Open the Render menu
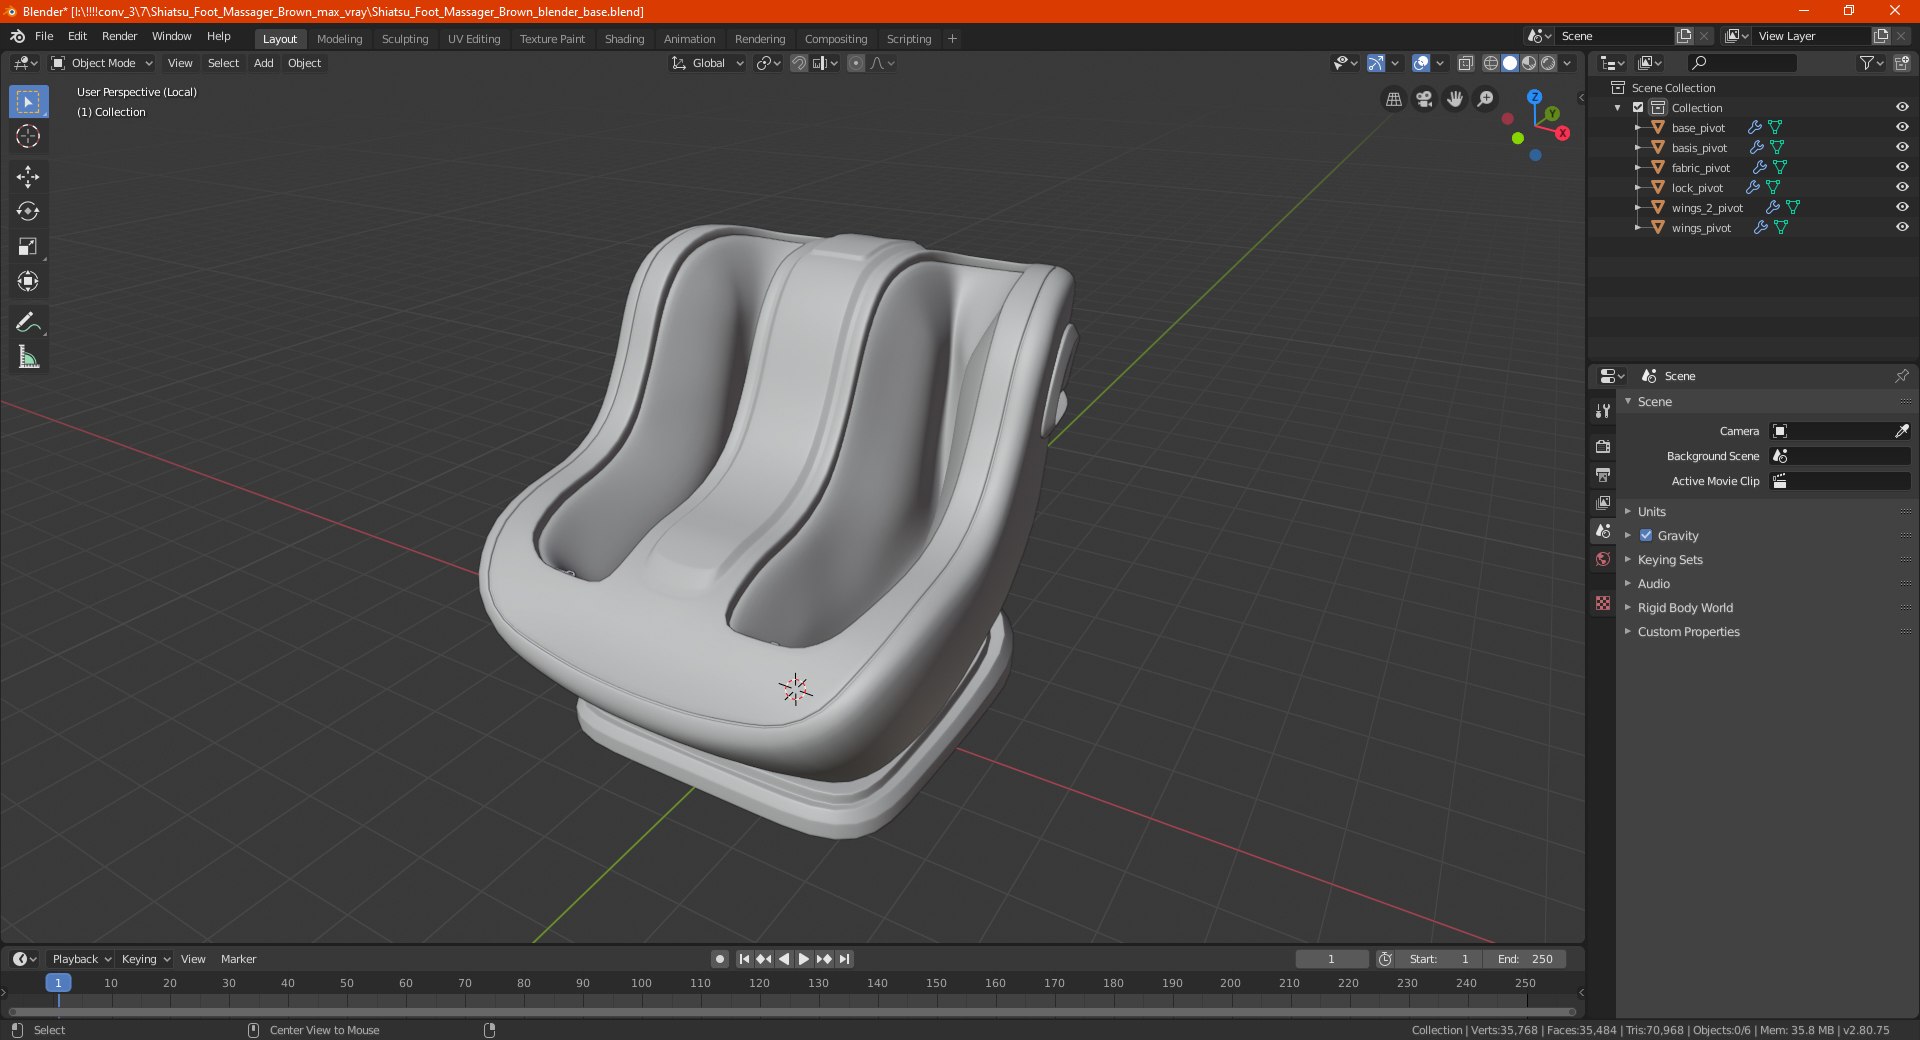The height and width of the screenshot is (1040, 1920). pyautogui.click(x=119, y=36)
